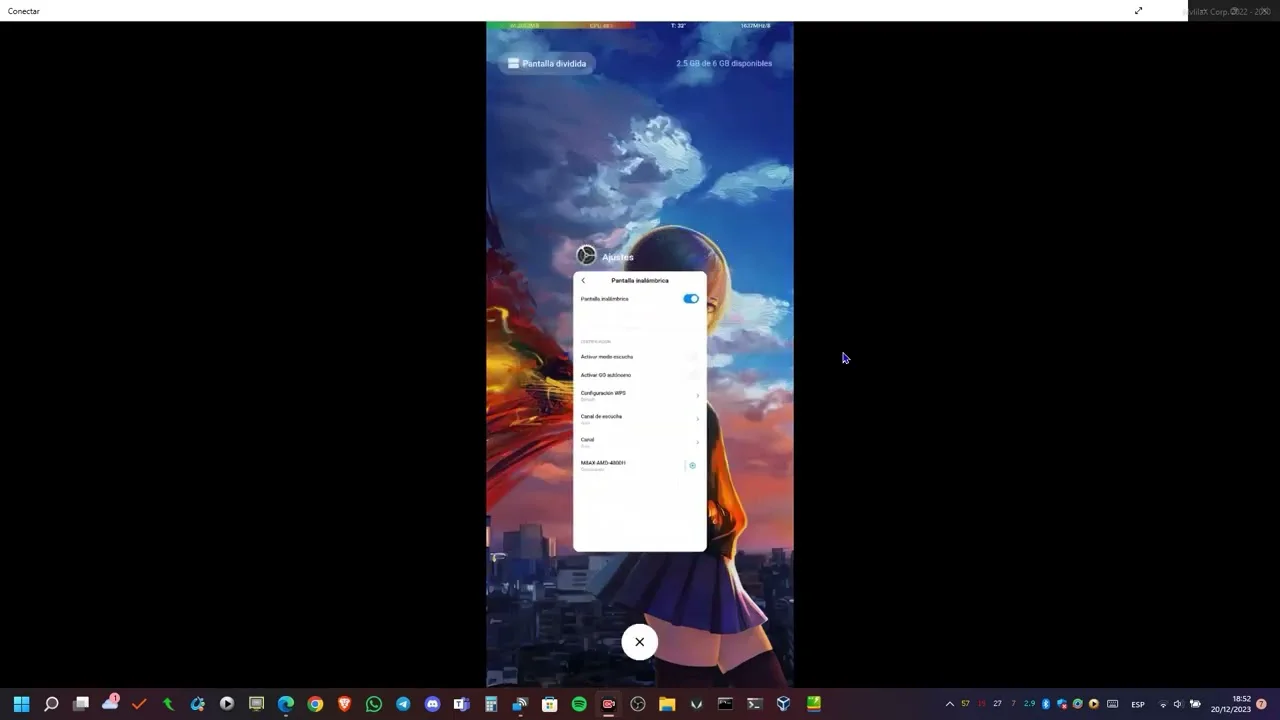This screenshot has width=1280, height=720.
Task: Select the M8AX-AMD-4800H device entry
Action: pyautogui.click(x=620, y=465)
